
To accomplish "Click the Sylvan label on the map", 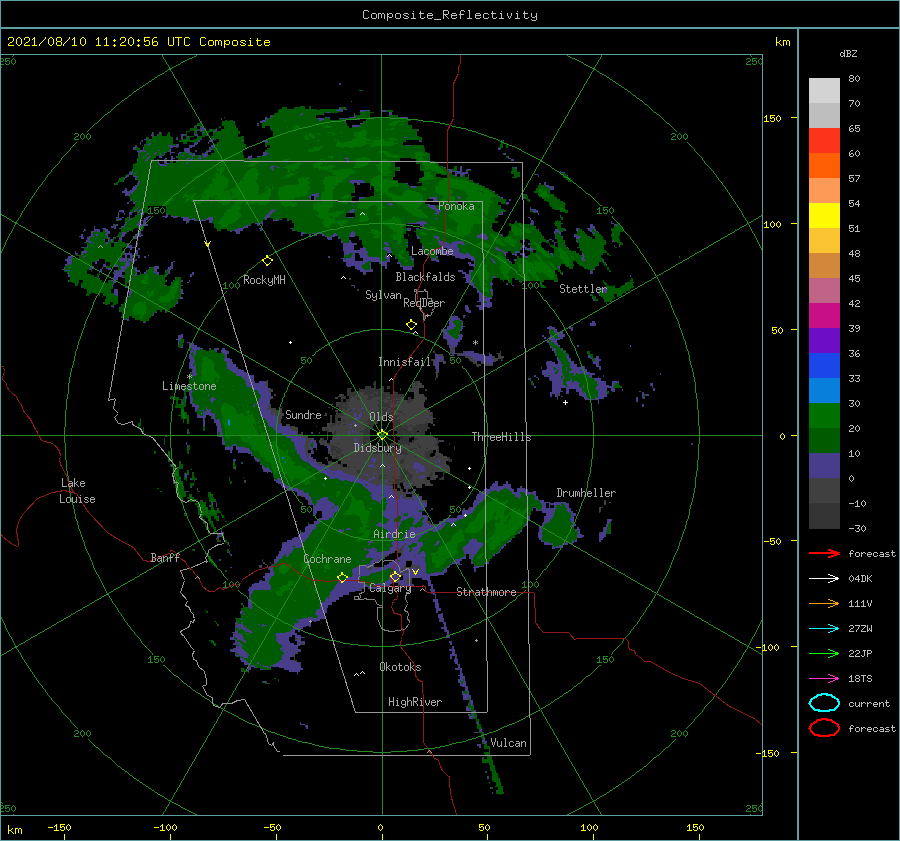I will pyautogui.click(x=383, y=295).
